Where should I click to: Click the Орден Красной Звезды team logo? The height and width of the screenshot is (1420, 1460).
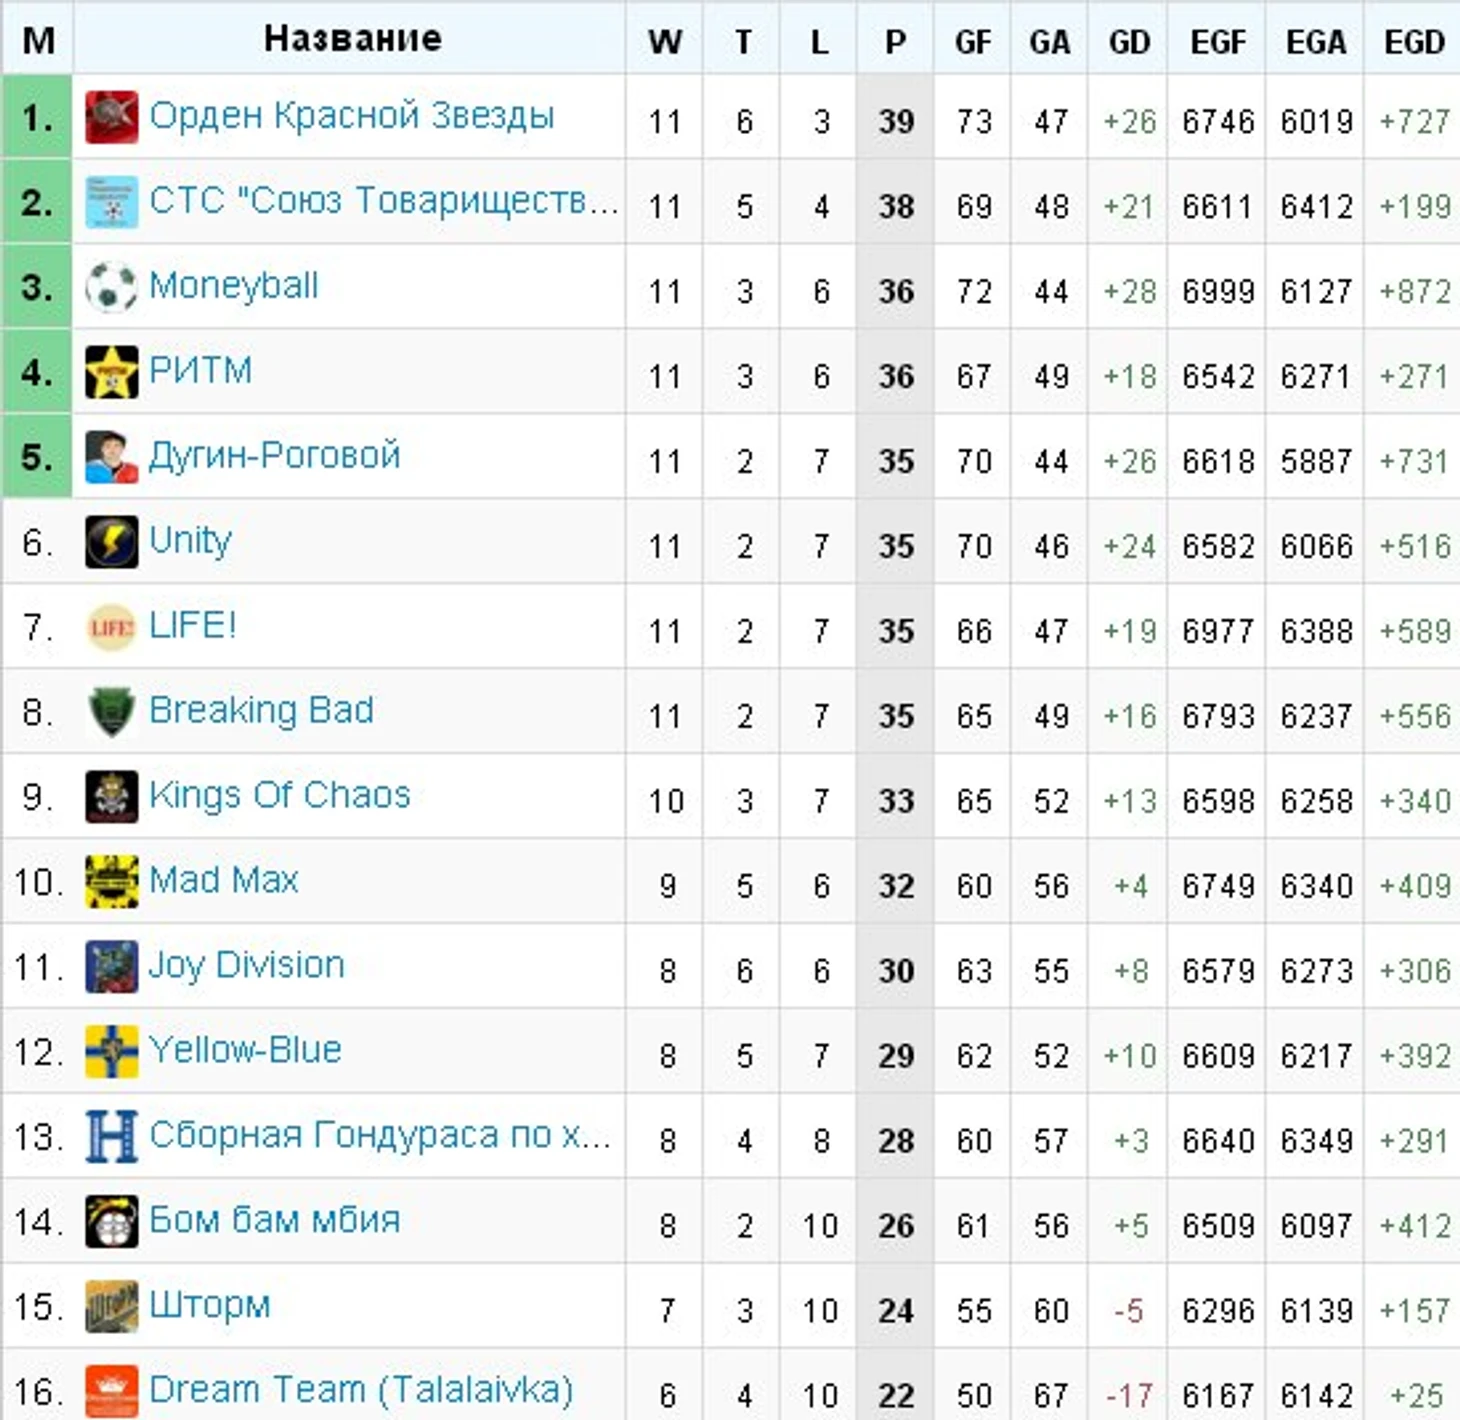coord(111,117)
